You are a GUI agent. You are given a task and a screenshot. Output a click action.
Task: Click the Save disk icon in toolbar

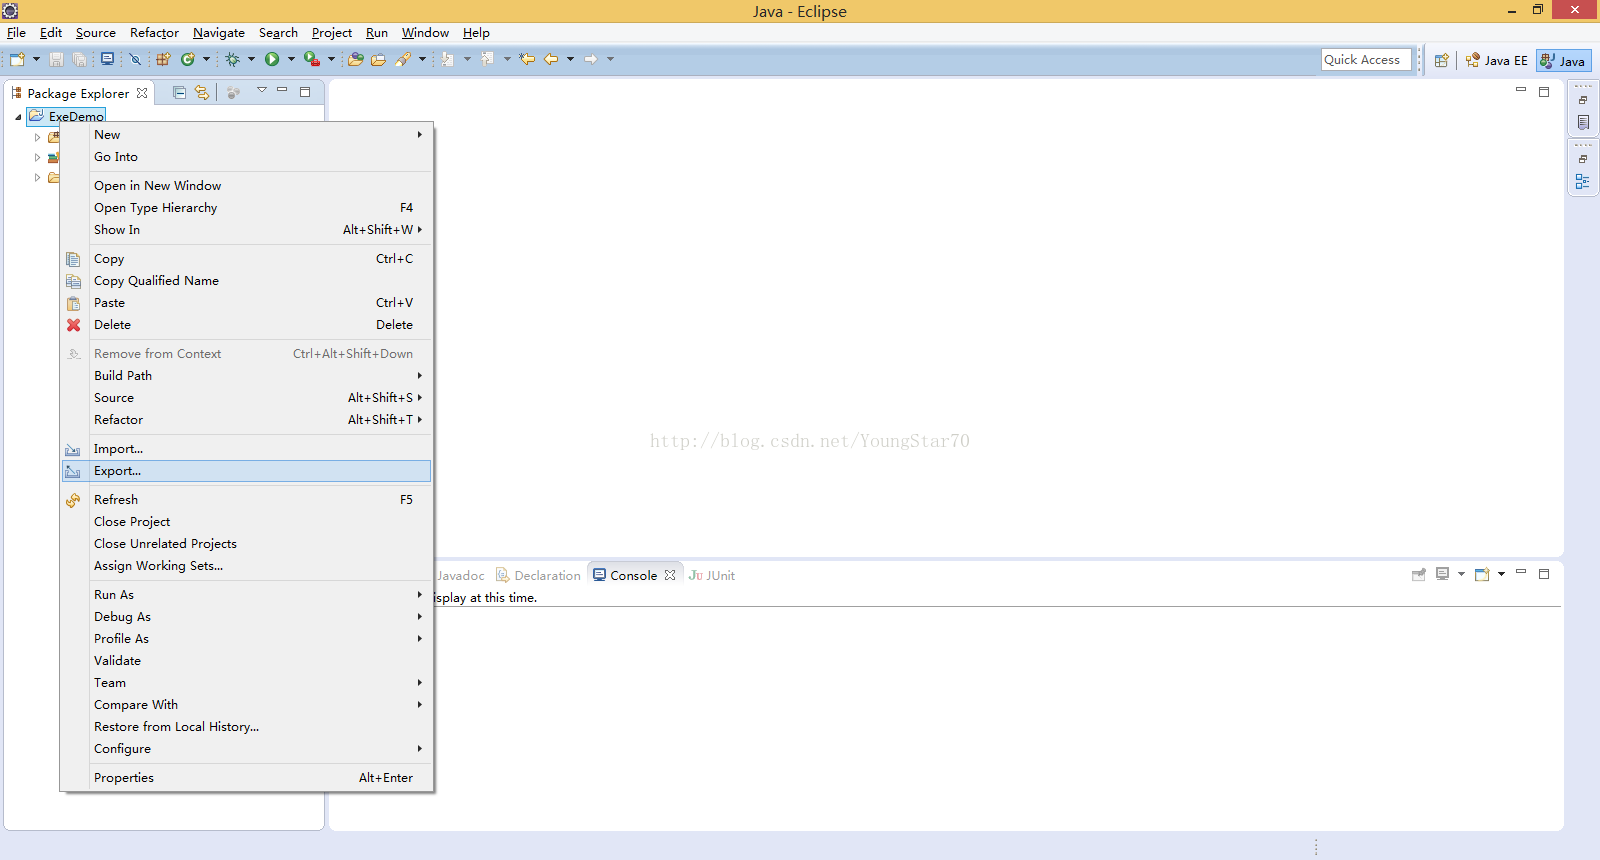57,60
